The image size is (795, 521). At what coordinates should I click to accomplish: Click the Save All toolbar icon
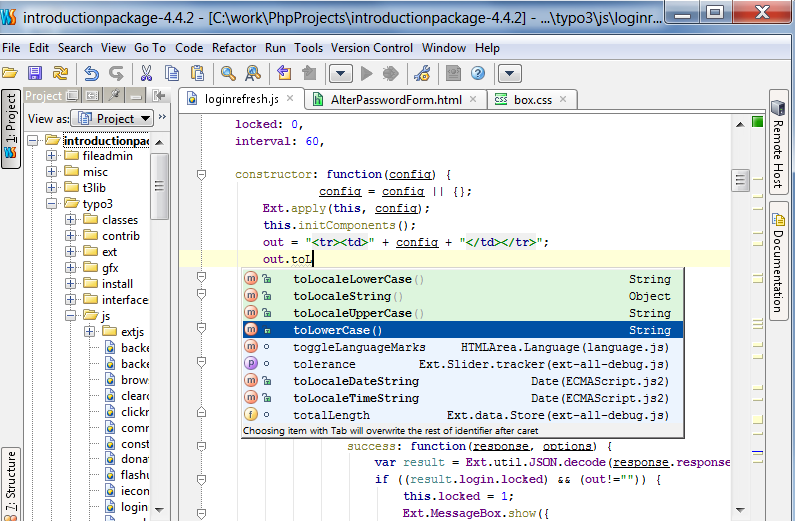tap(35, 73)
